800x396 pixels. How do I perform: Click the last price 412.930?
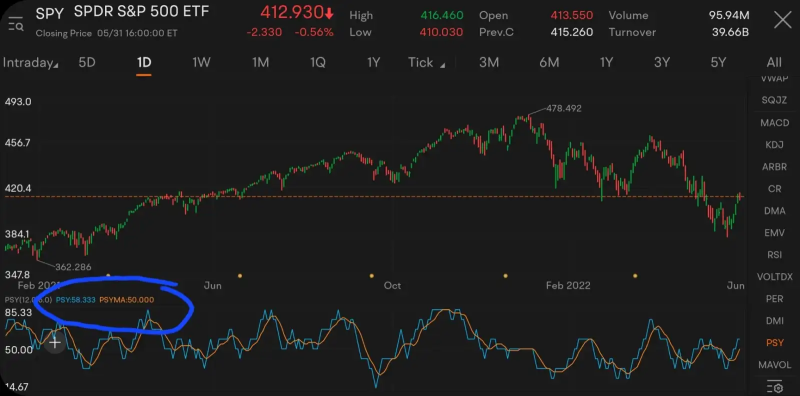[x=292, y=12]
